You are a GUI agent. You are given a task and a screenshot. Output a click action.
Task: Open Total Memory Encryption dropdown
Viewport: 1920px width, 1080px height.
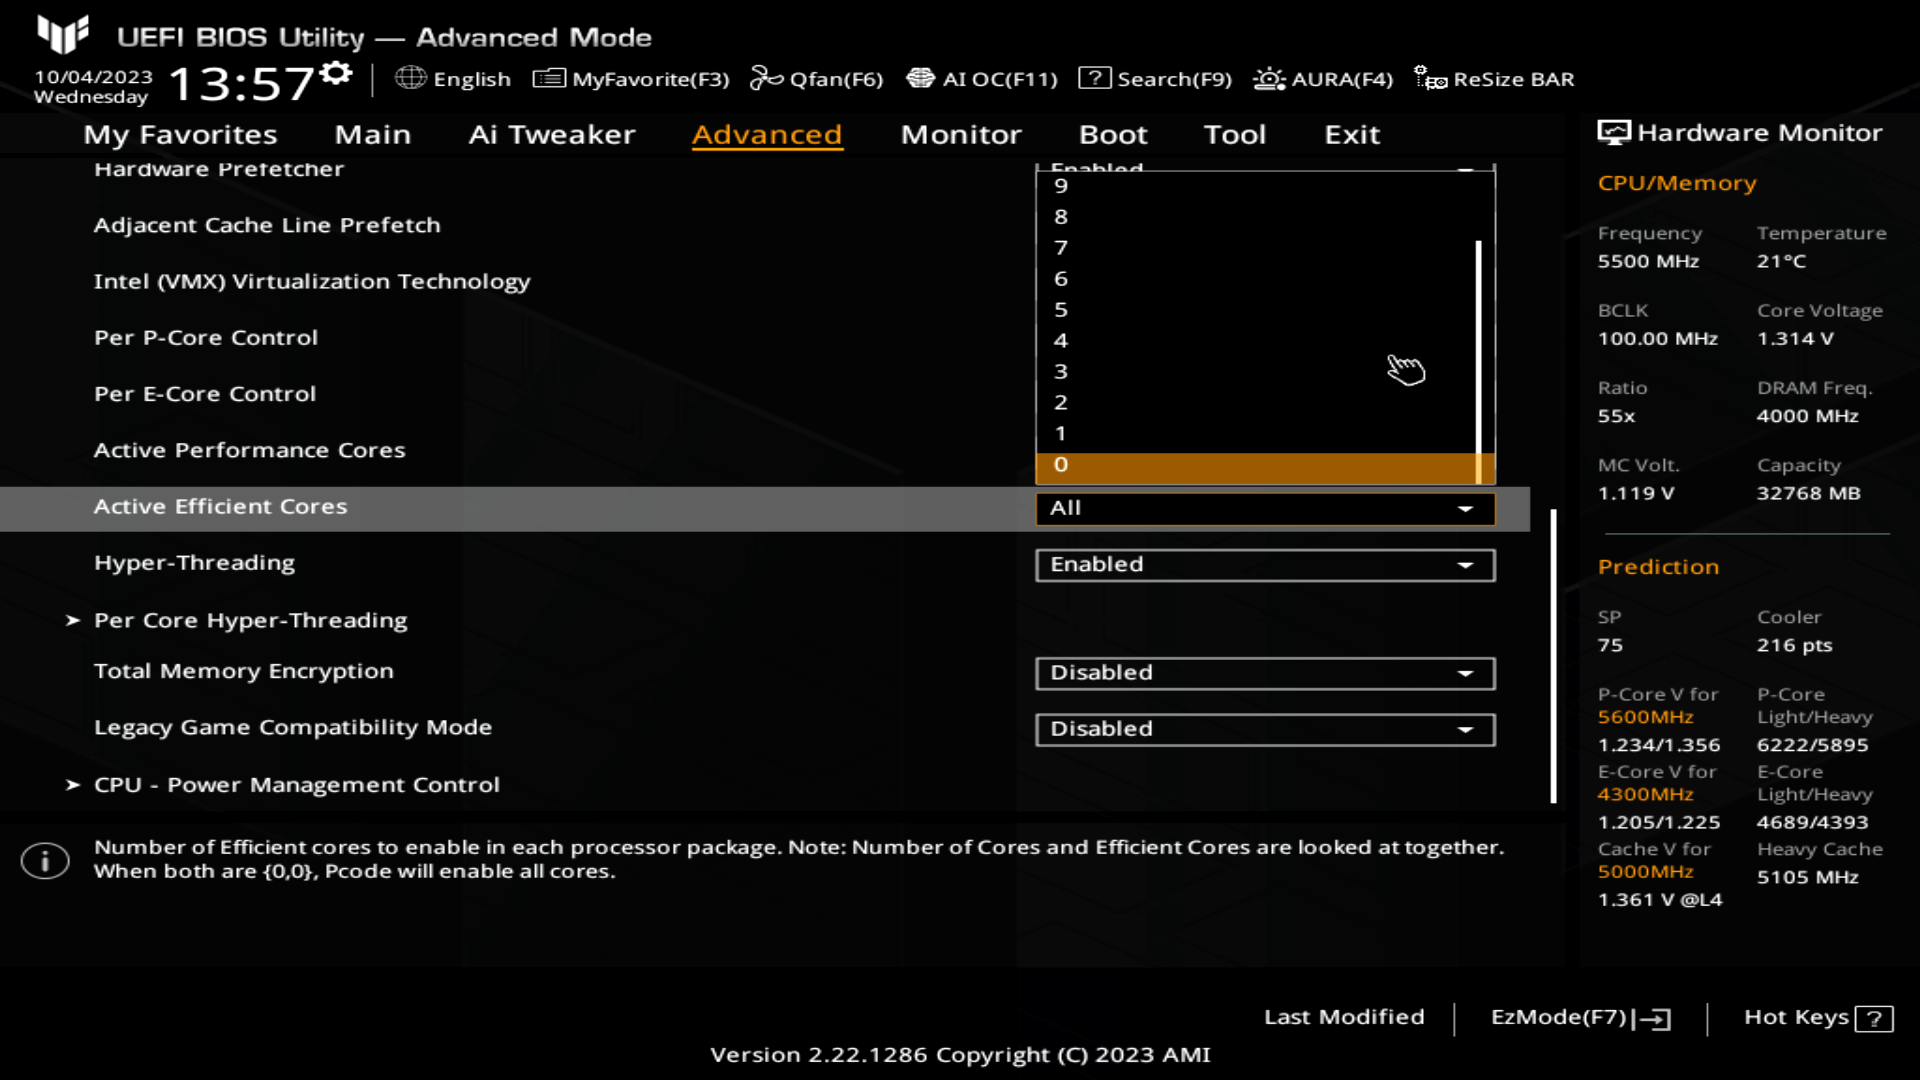tap(1265, 673)
